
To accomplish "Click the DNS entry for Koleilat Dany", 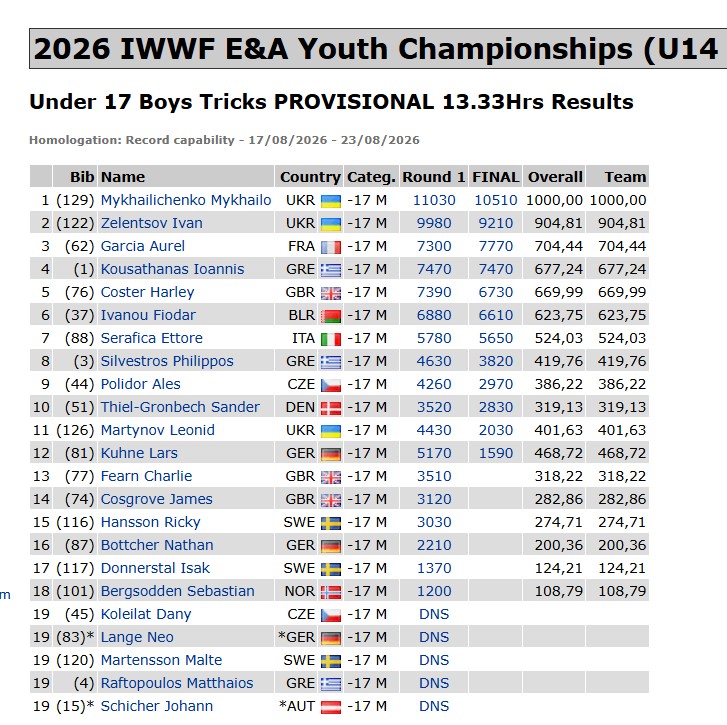I will click(x=434, y=614).
